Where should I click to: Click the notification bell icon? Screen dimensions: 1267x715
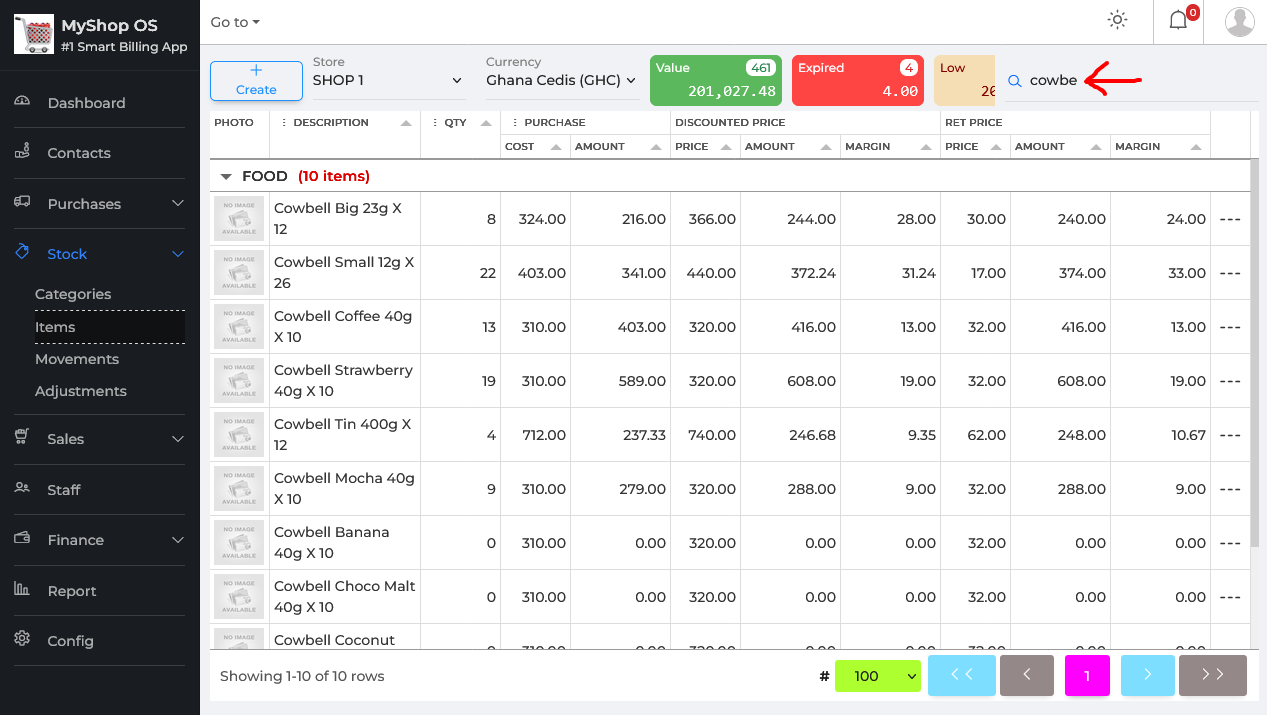click(x=1178, y=21)
